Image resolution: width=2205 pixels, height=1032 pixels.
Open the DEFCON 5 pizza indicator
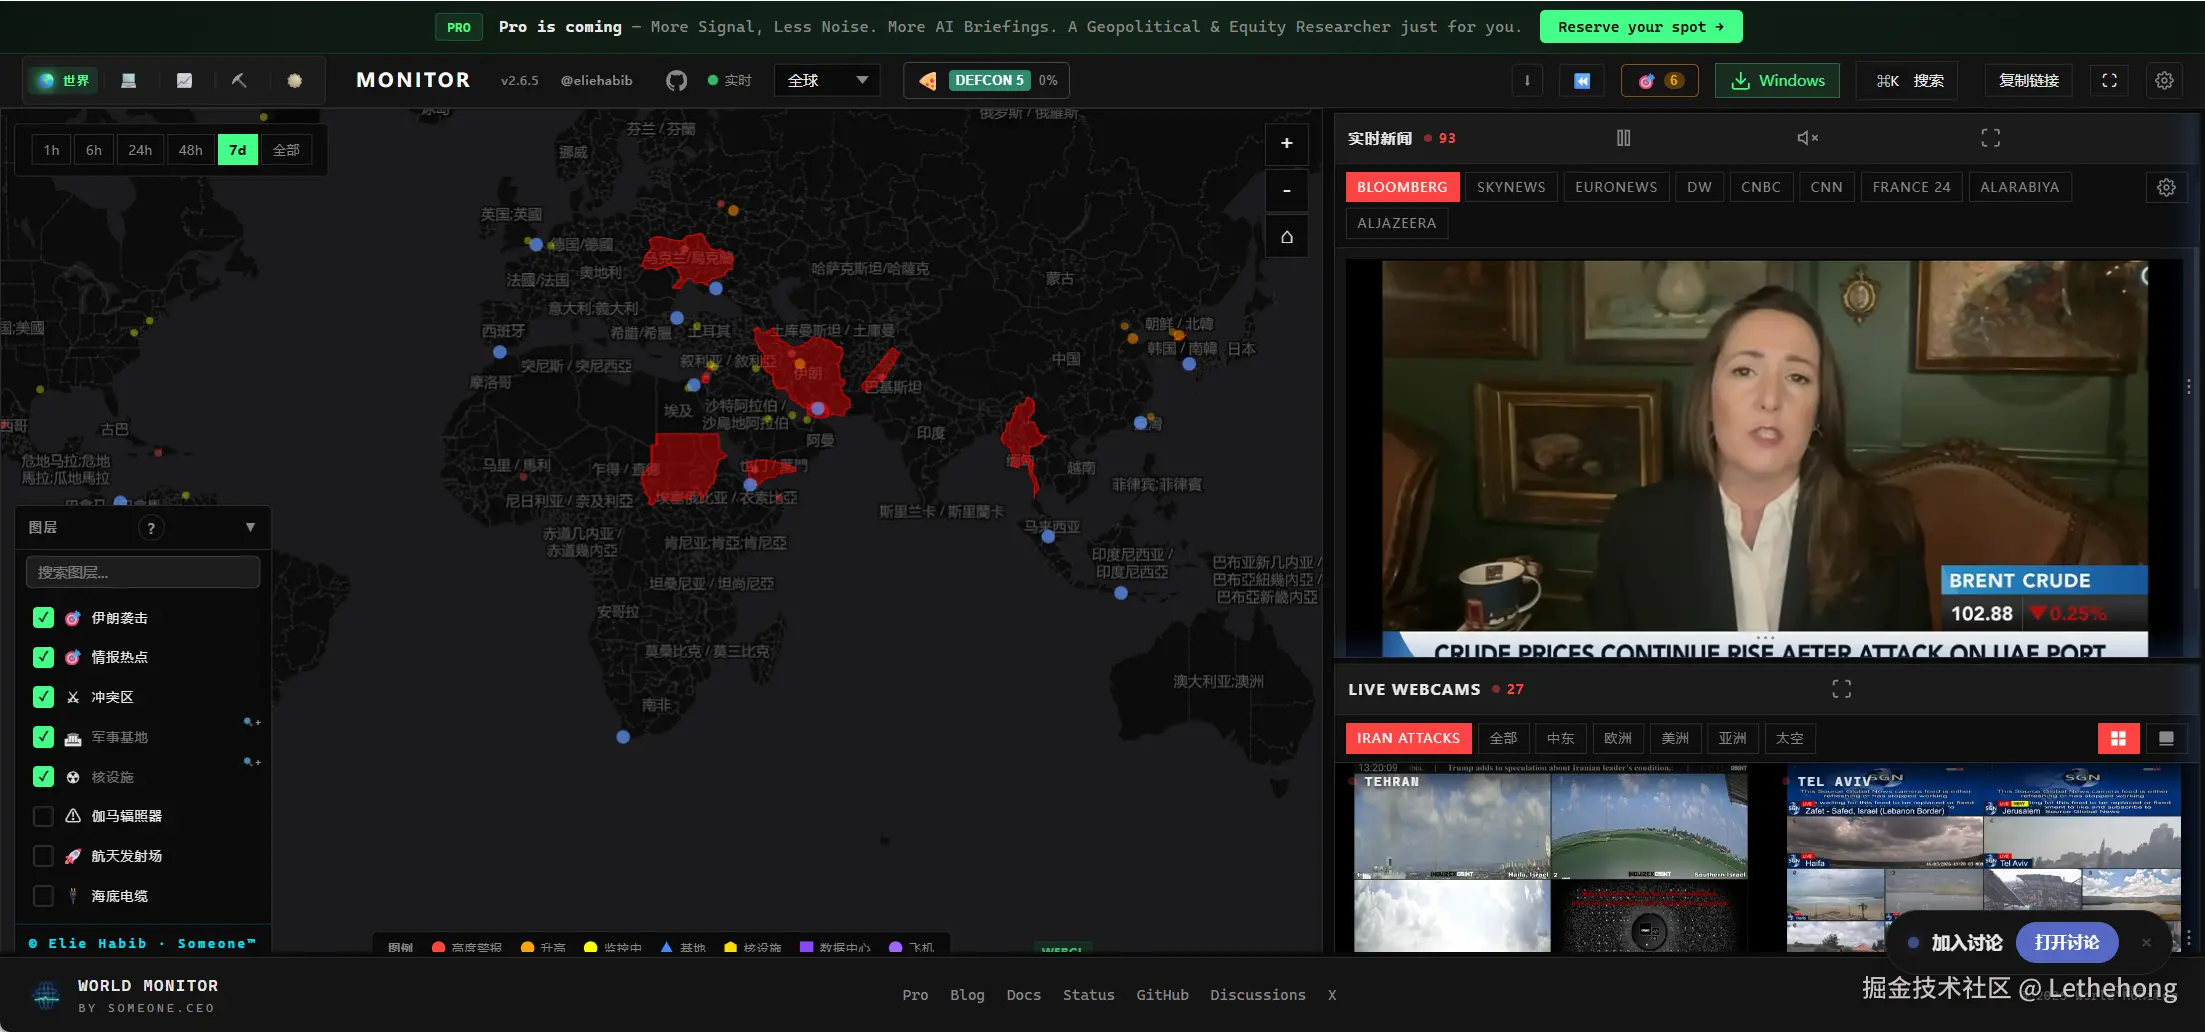click(x=987, y=81)
